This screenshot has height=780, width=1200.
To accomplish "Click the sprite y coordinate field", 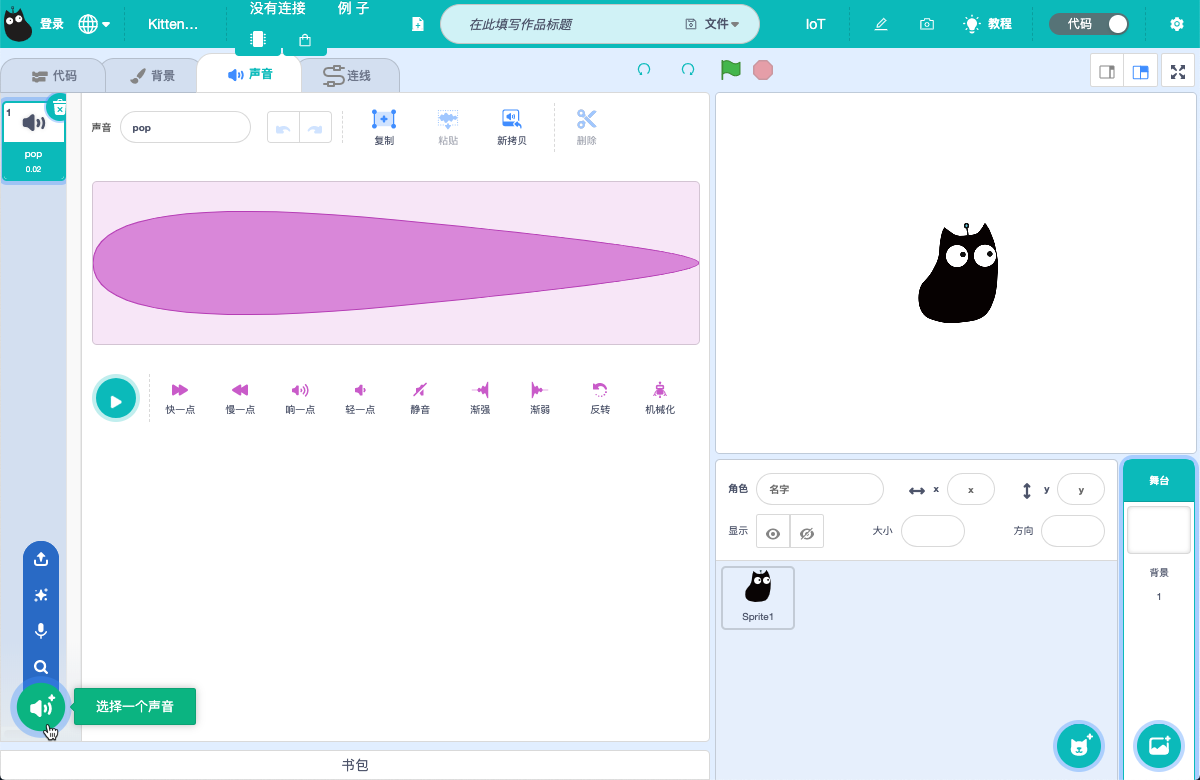I will click(1081, 489).
